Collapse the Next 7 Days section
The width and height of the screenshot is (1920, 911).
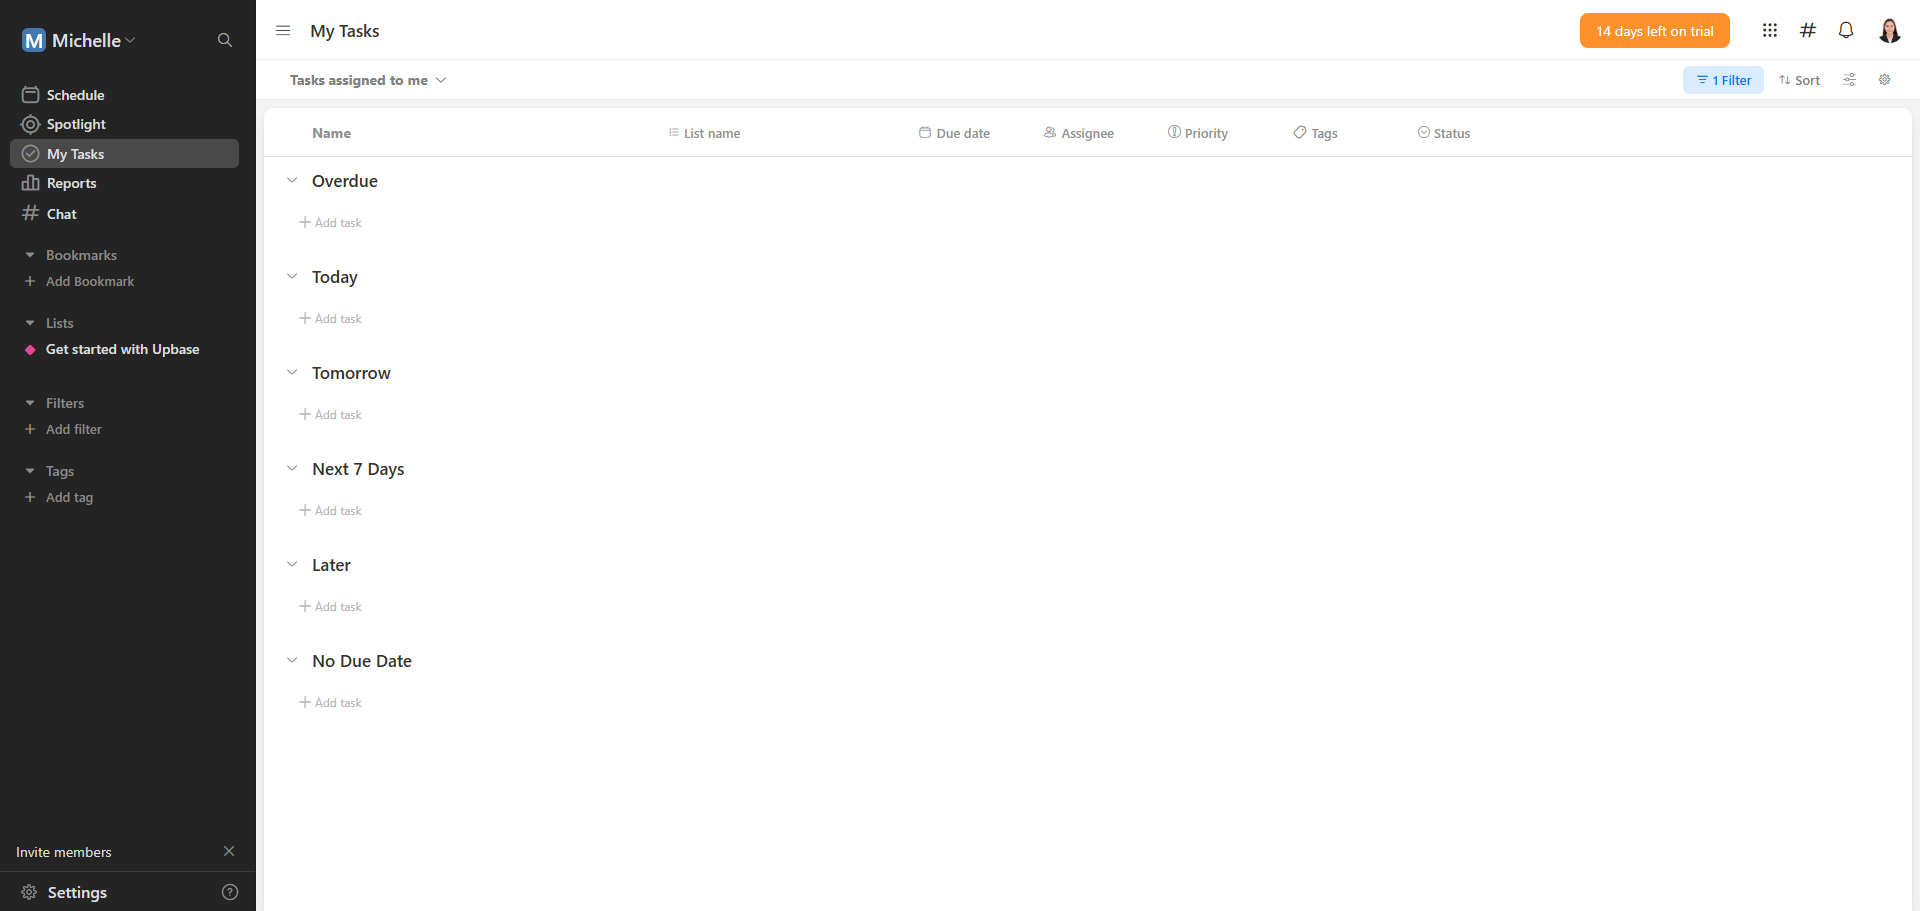(292, 469)
